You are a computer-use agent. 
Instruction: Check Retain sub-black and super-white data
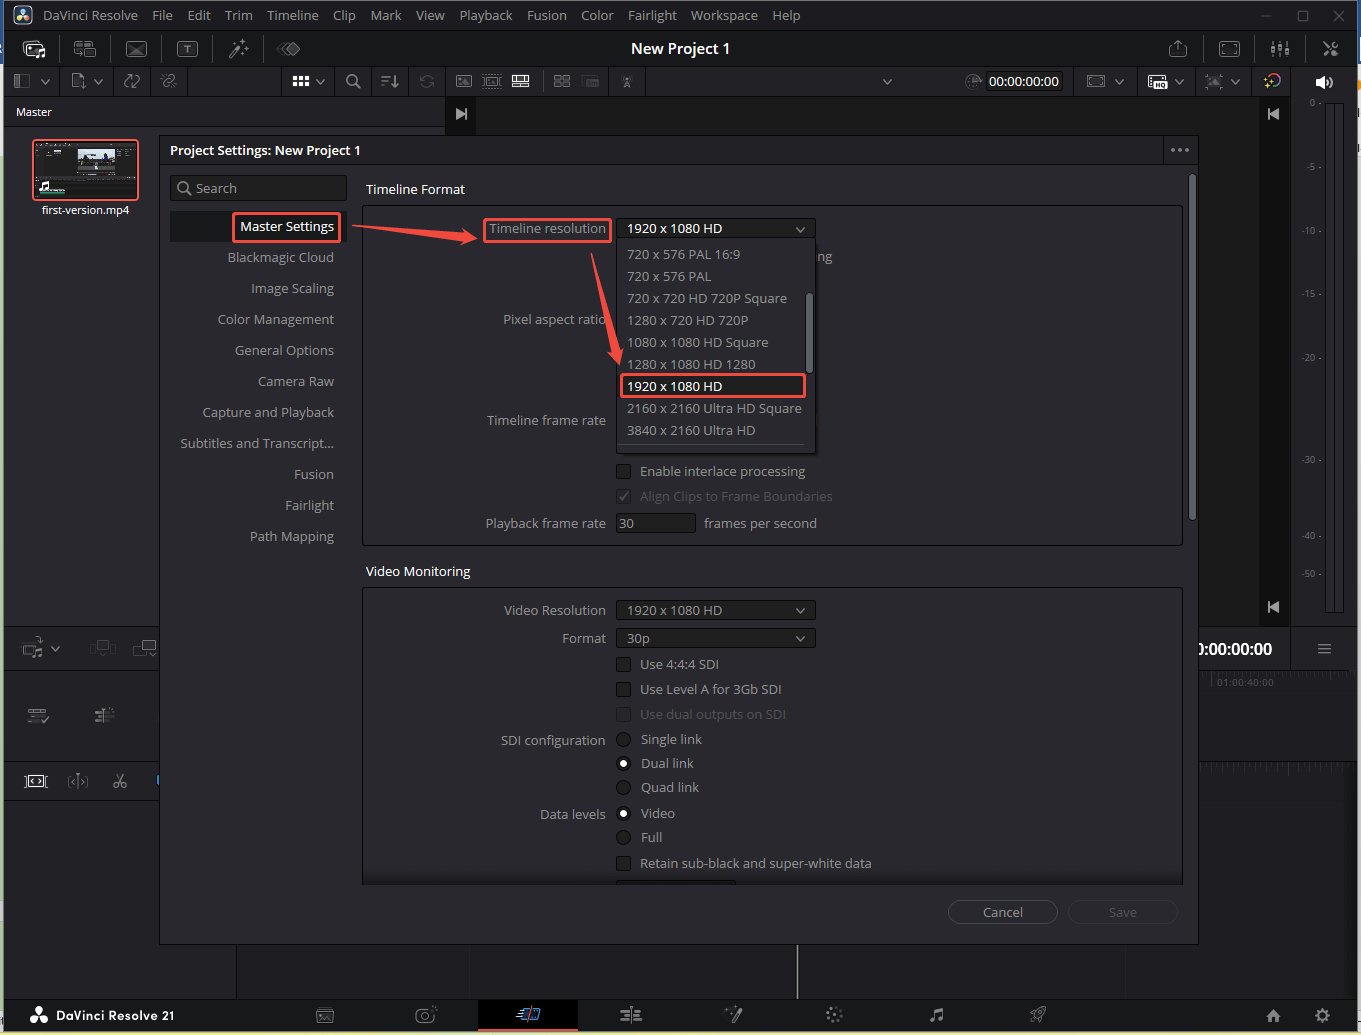(x=624, y=864)
